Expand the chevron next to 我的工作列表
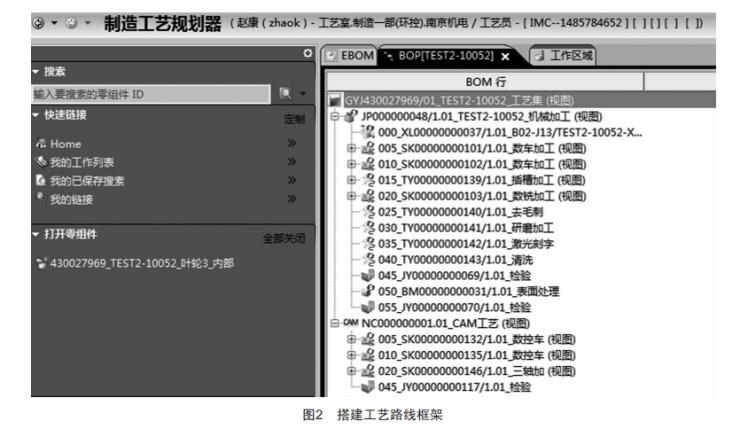The image size is (740, 429). click(292, 161)
